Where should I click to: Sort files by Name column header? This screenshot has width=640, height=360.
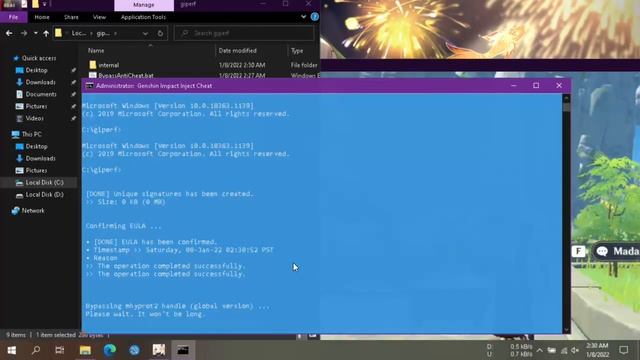point(96,51)
